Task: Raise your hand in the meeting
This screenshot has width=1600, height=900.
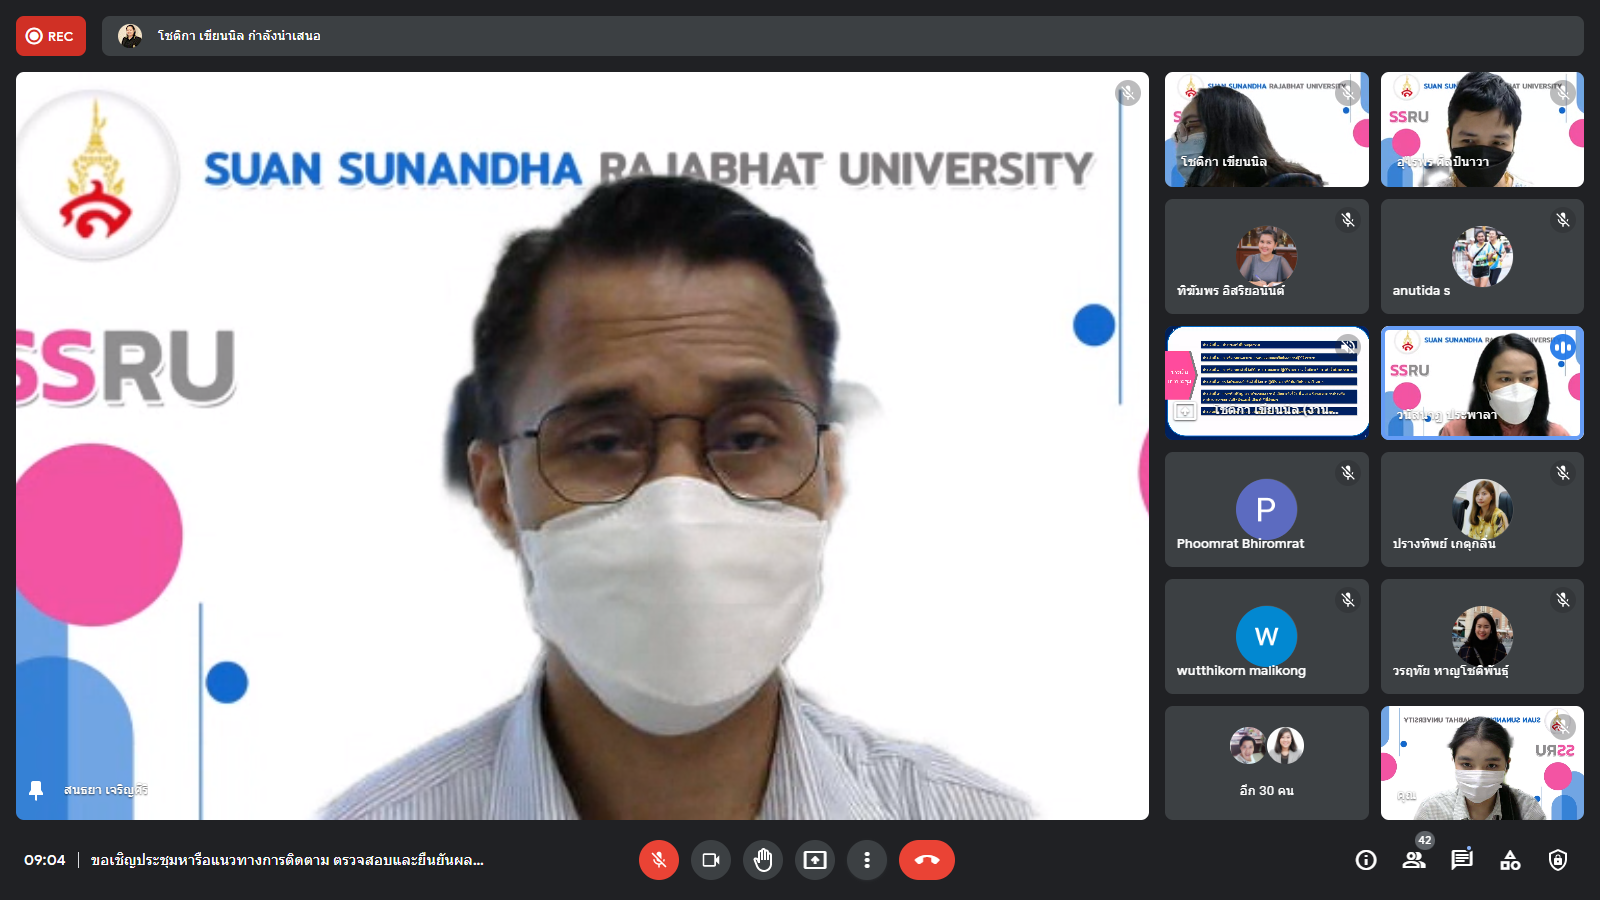Action: [x=763, y=860]
